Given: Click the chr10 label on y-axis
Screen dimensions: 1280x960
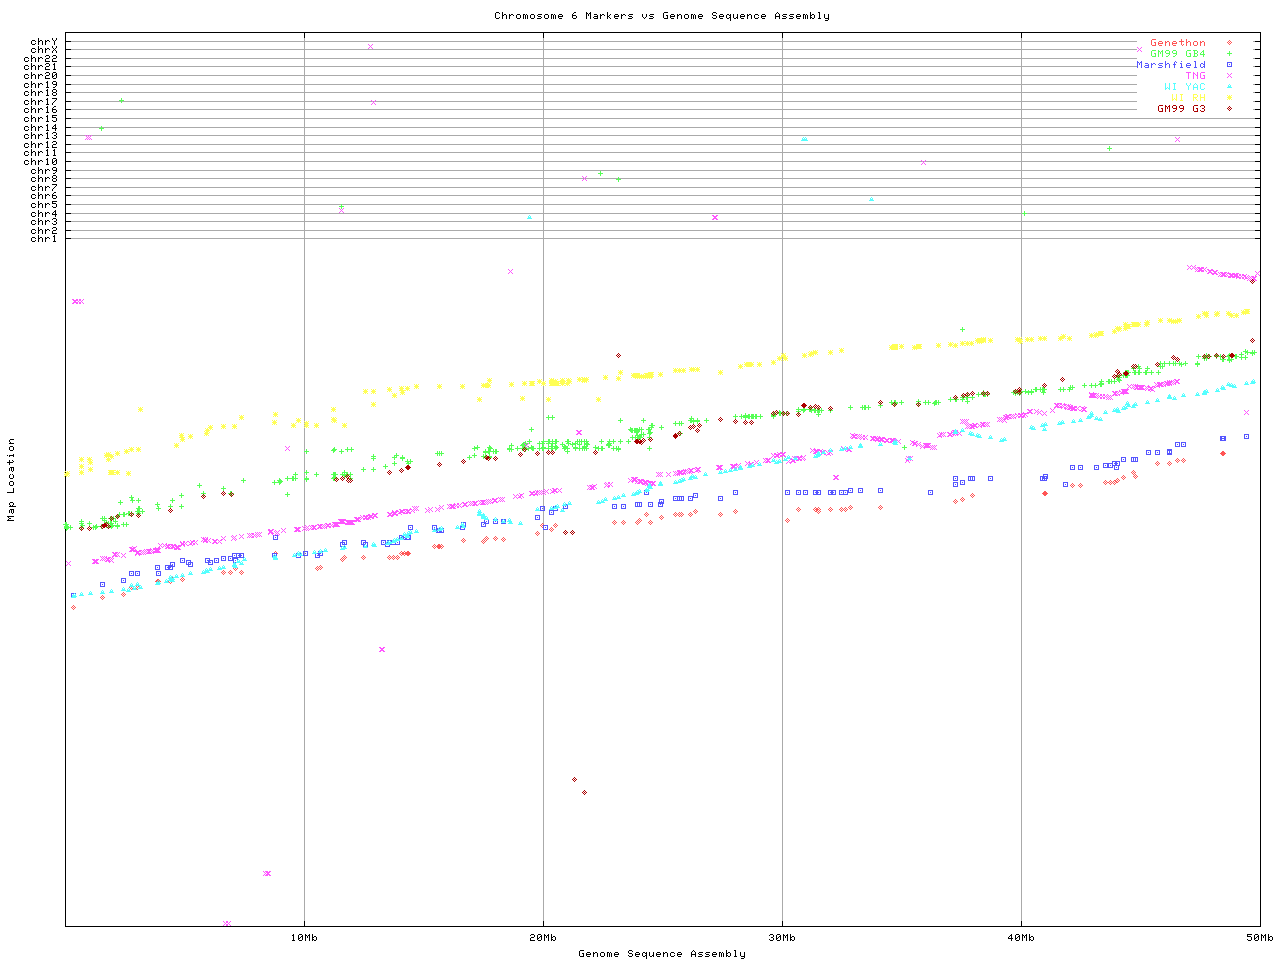Looking at the screenshot, I should (x=40, y=162).
